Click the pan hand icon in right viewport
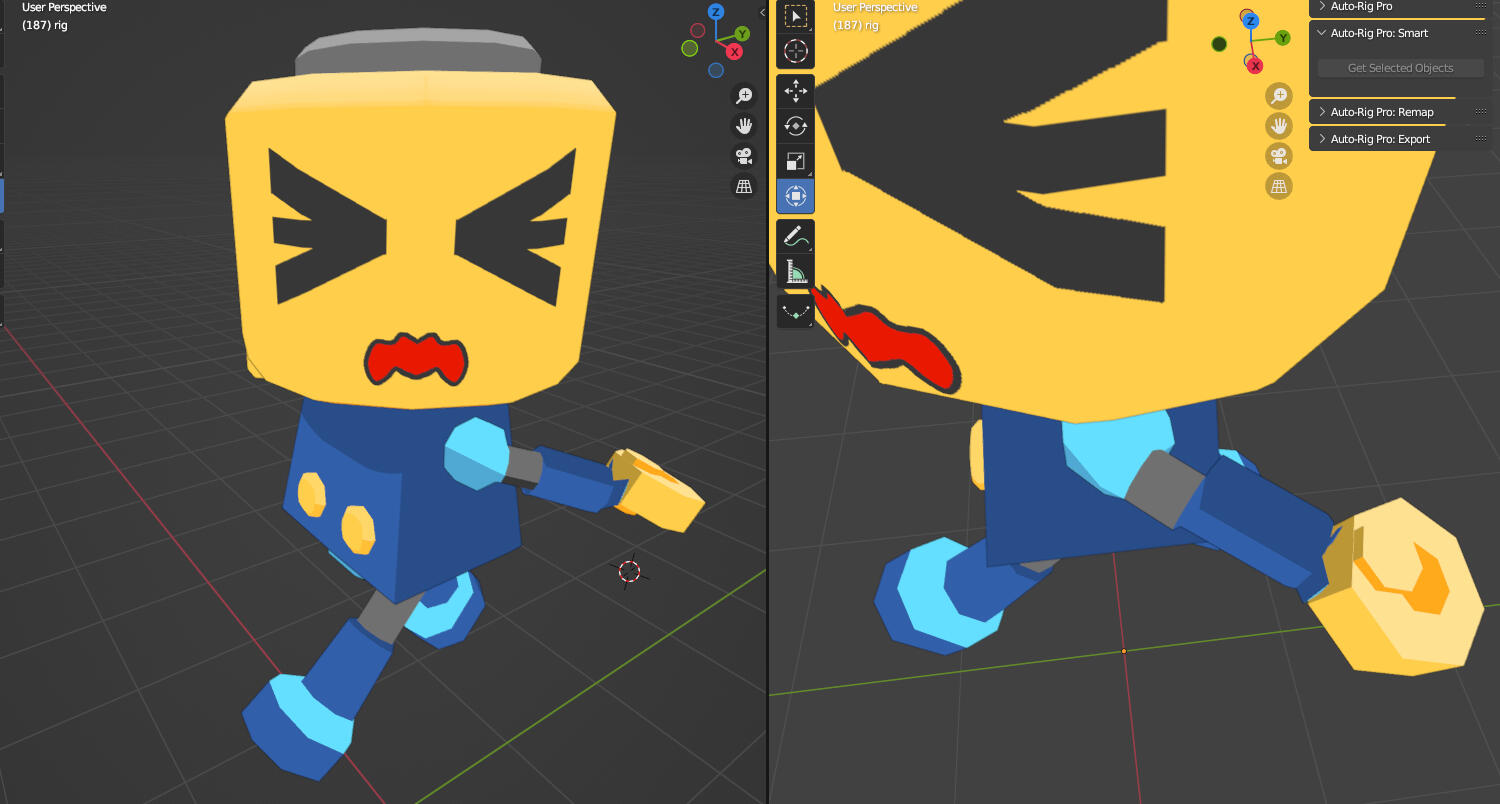This screenshot has height=804, width=1500. coord(1279,126)
